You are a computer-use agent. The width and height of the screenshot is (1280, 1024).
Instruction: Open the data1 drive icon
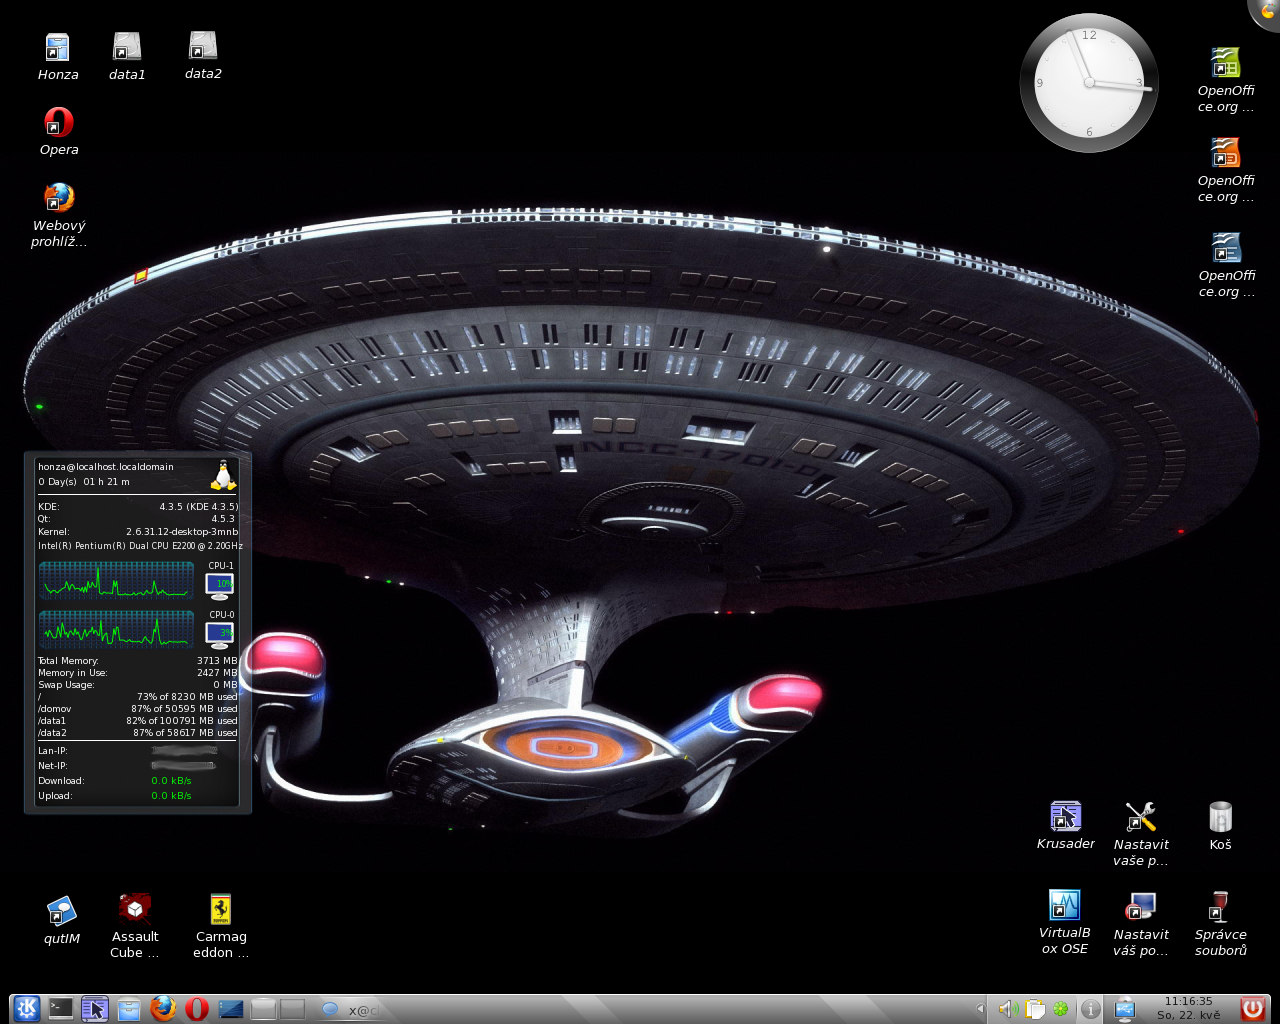point(127,56)
